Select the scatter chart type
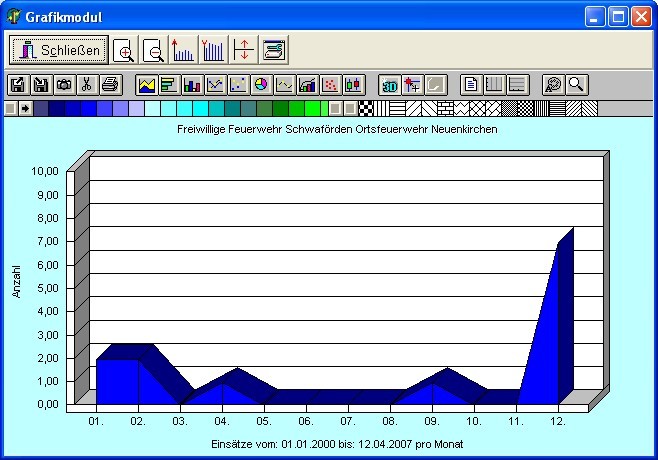 coord(330,85)
